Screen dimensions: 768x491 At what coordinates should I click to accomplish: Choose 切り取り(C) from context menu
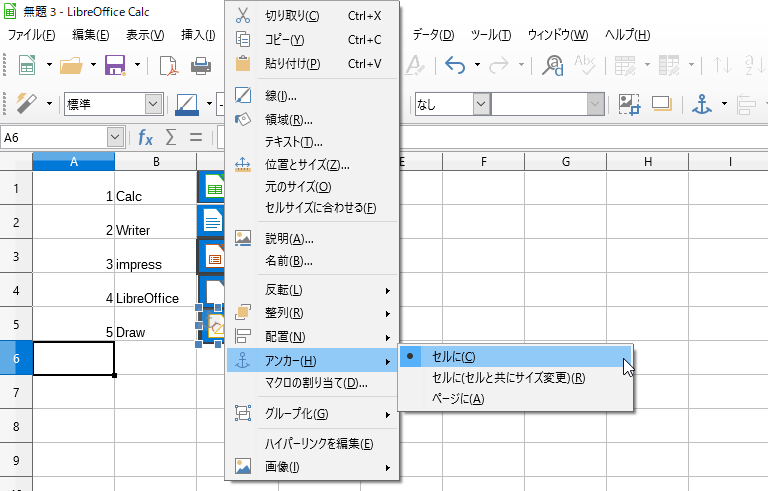click(x=312, y=16)
